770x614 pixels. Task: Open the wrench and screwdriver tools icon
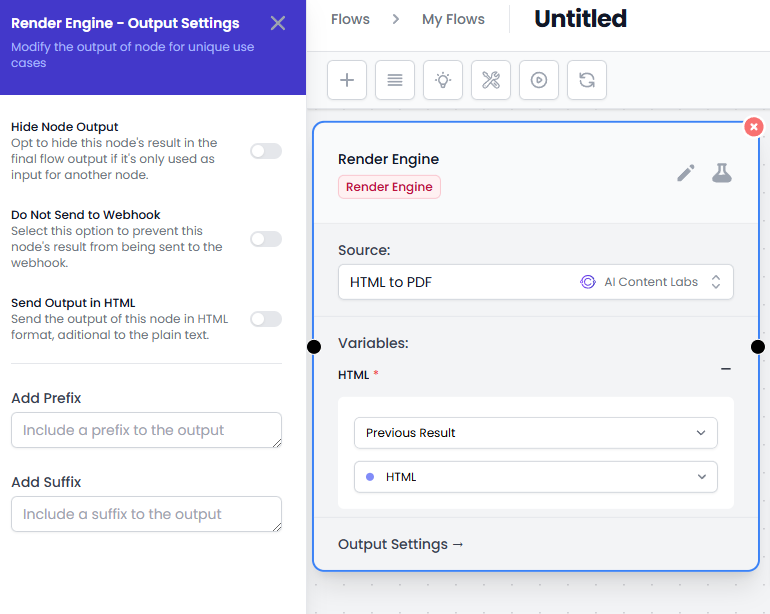pyautogui.click(x=491, y=80)
